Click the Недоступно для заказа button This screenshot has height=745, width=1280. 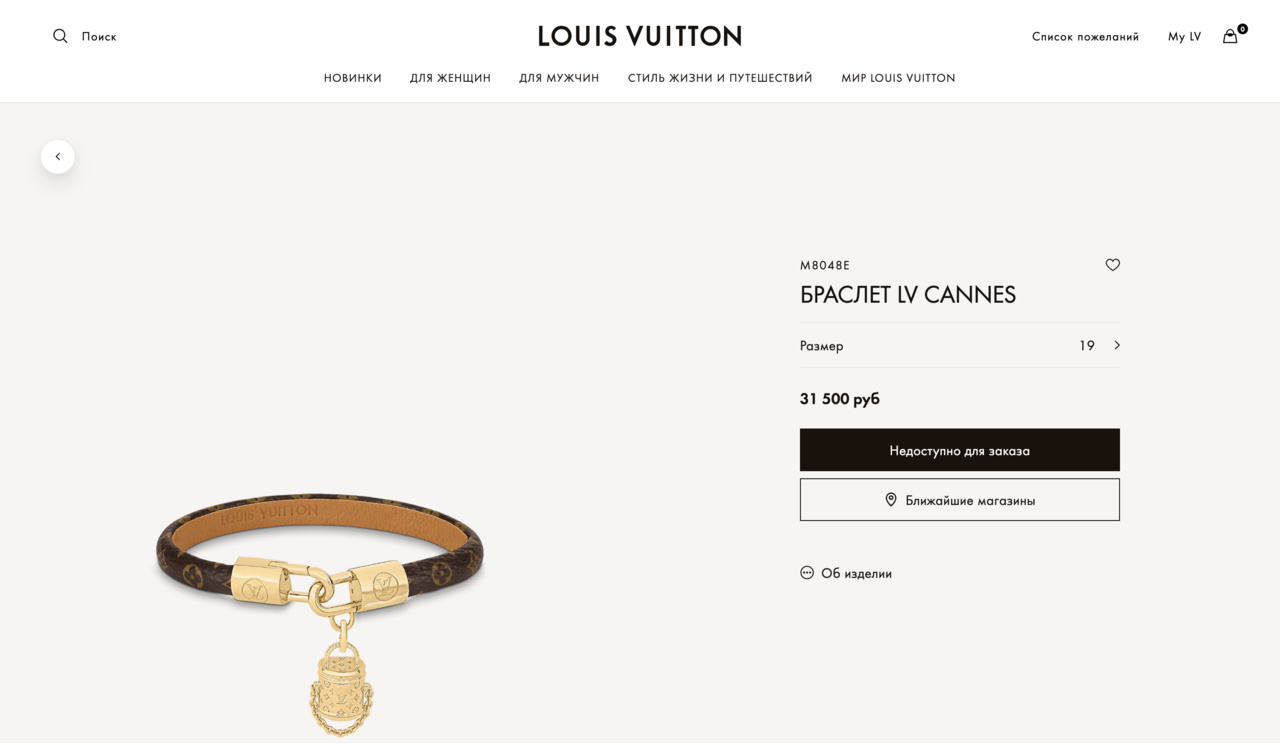(x=960, y=450)
